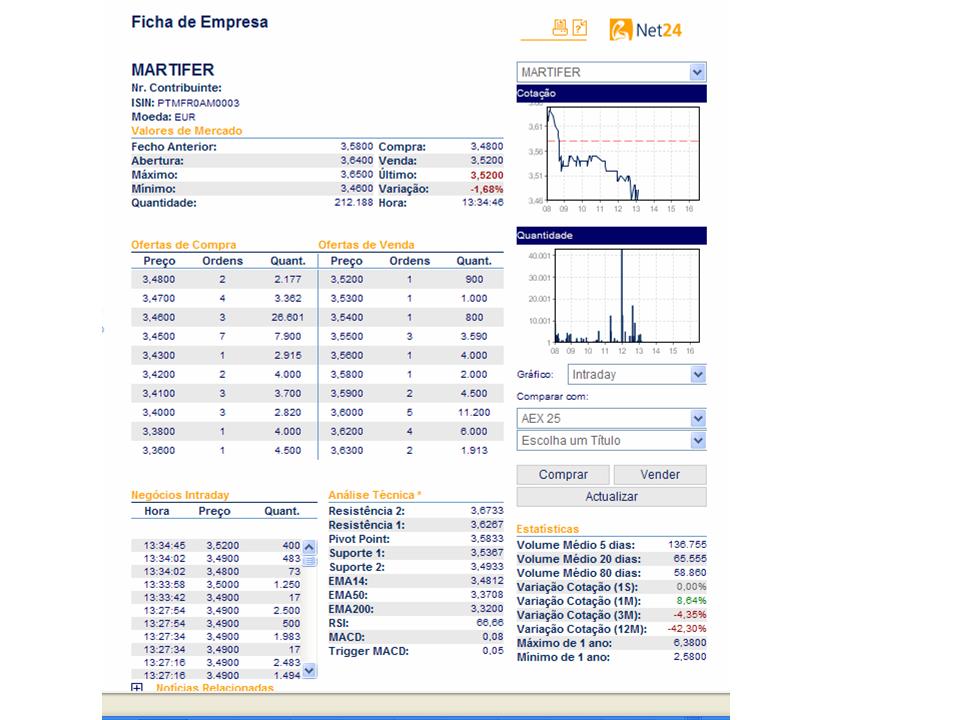Click the buy offer price 3,3600
This screenshot has height=720, width=960.
(159, 450)
